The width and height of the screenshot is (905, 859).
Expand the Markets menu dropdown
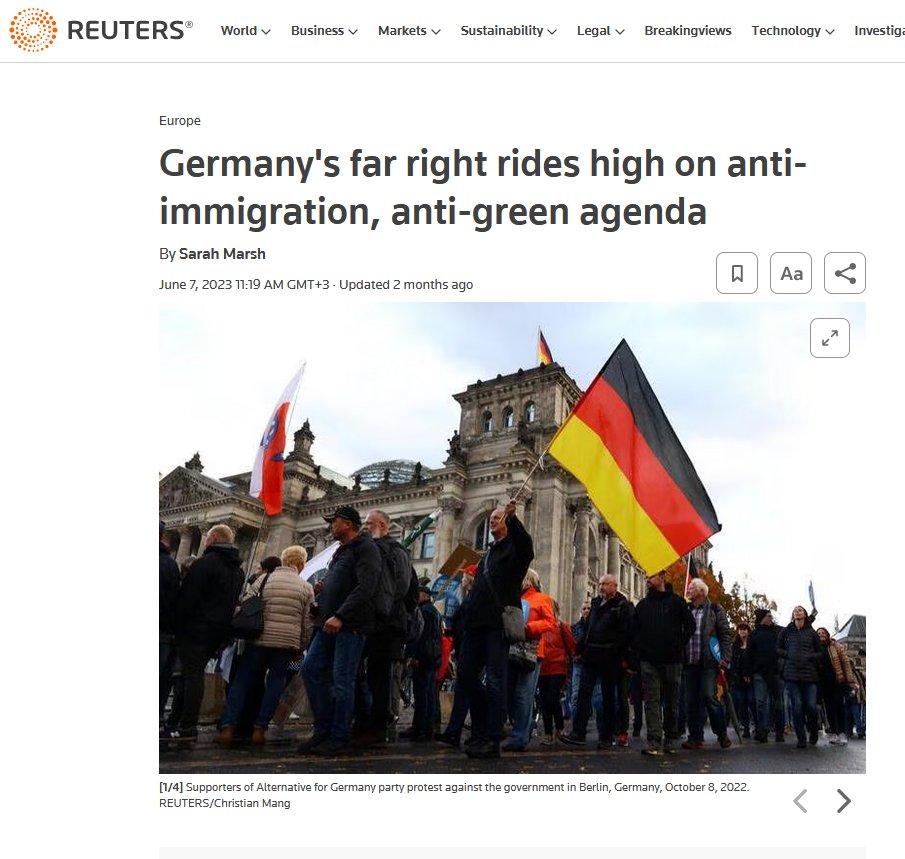pyautogui.click(x=409, y=31)
